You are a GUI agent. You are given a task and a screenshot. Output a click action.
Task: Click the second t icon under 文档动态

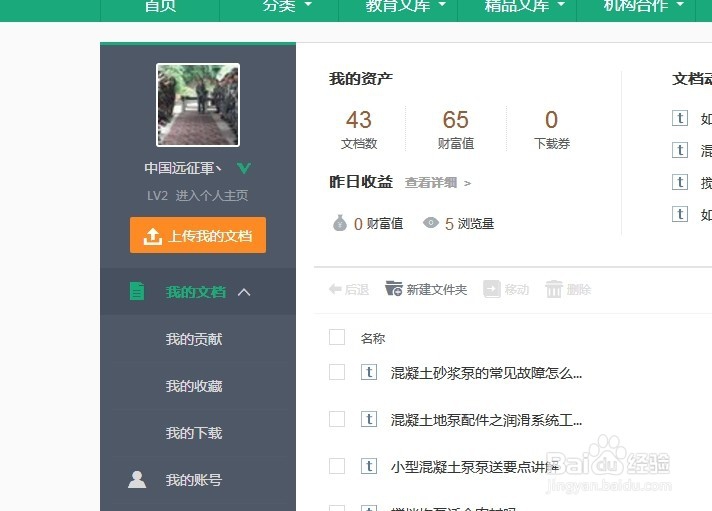click(680, 150)
